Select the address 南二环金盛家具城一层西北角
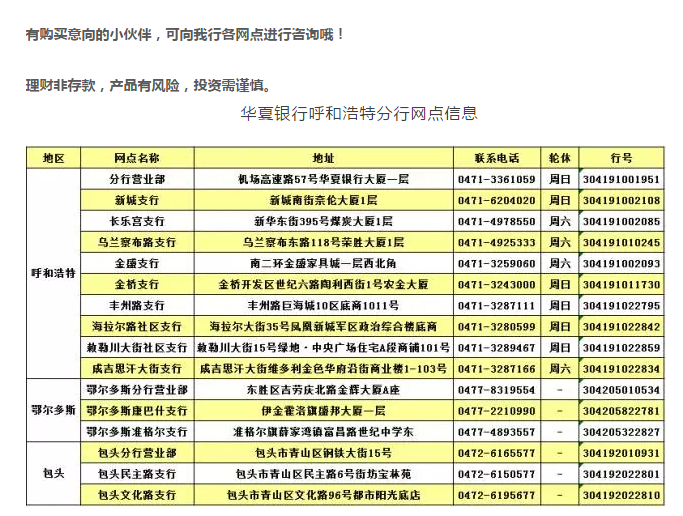This screenshot has width=683, height=516. 323,263
